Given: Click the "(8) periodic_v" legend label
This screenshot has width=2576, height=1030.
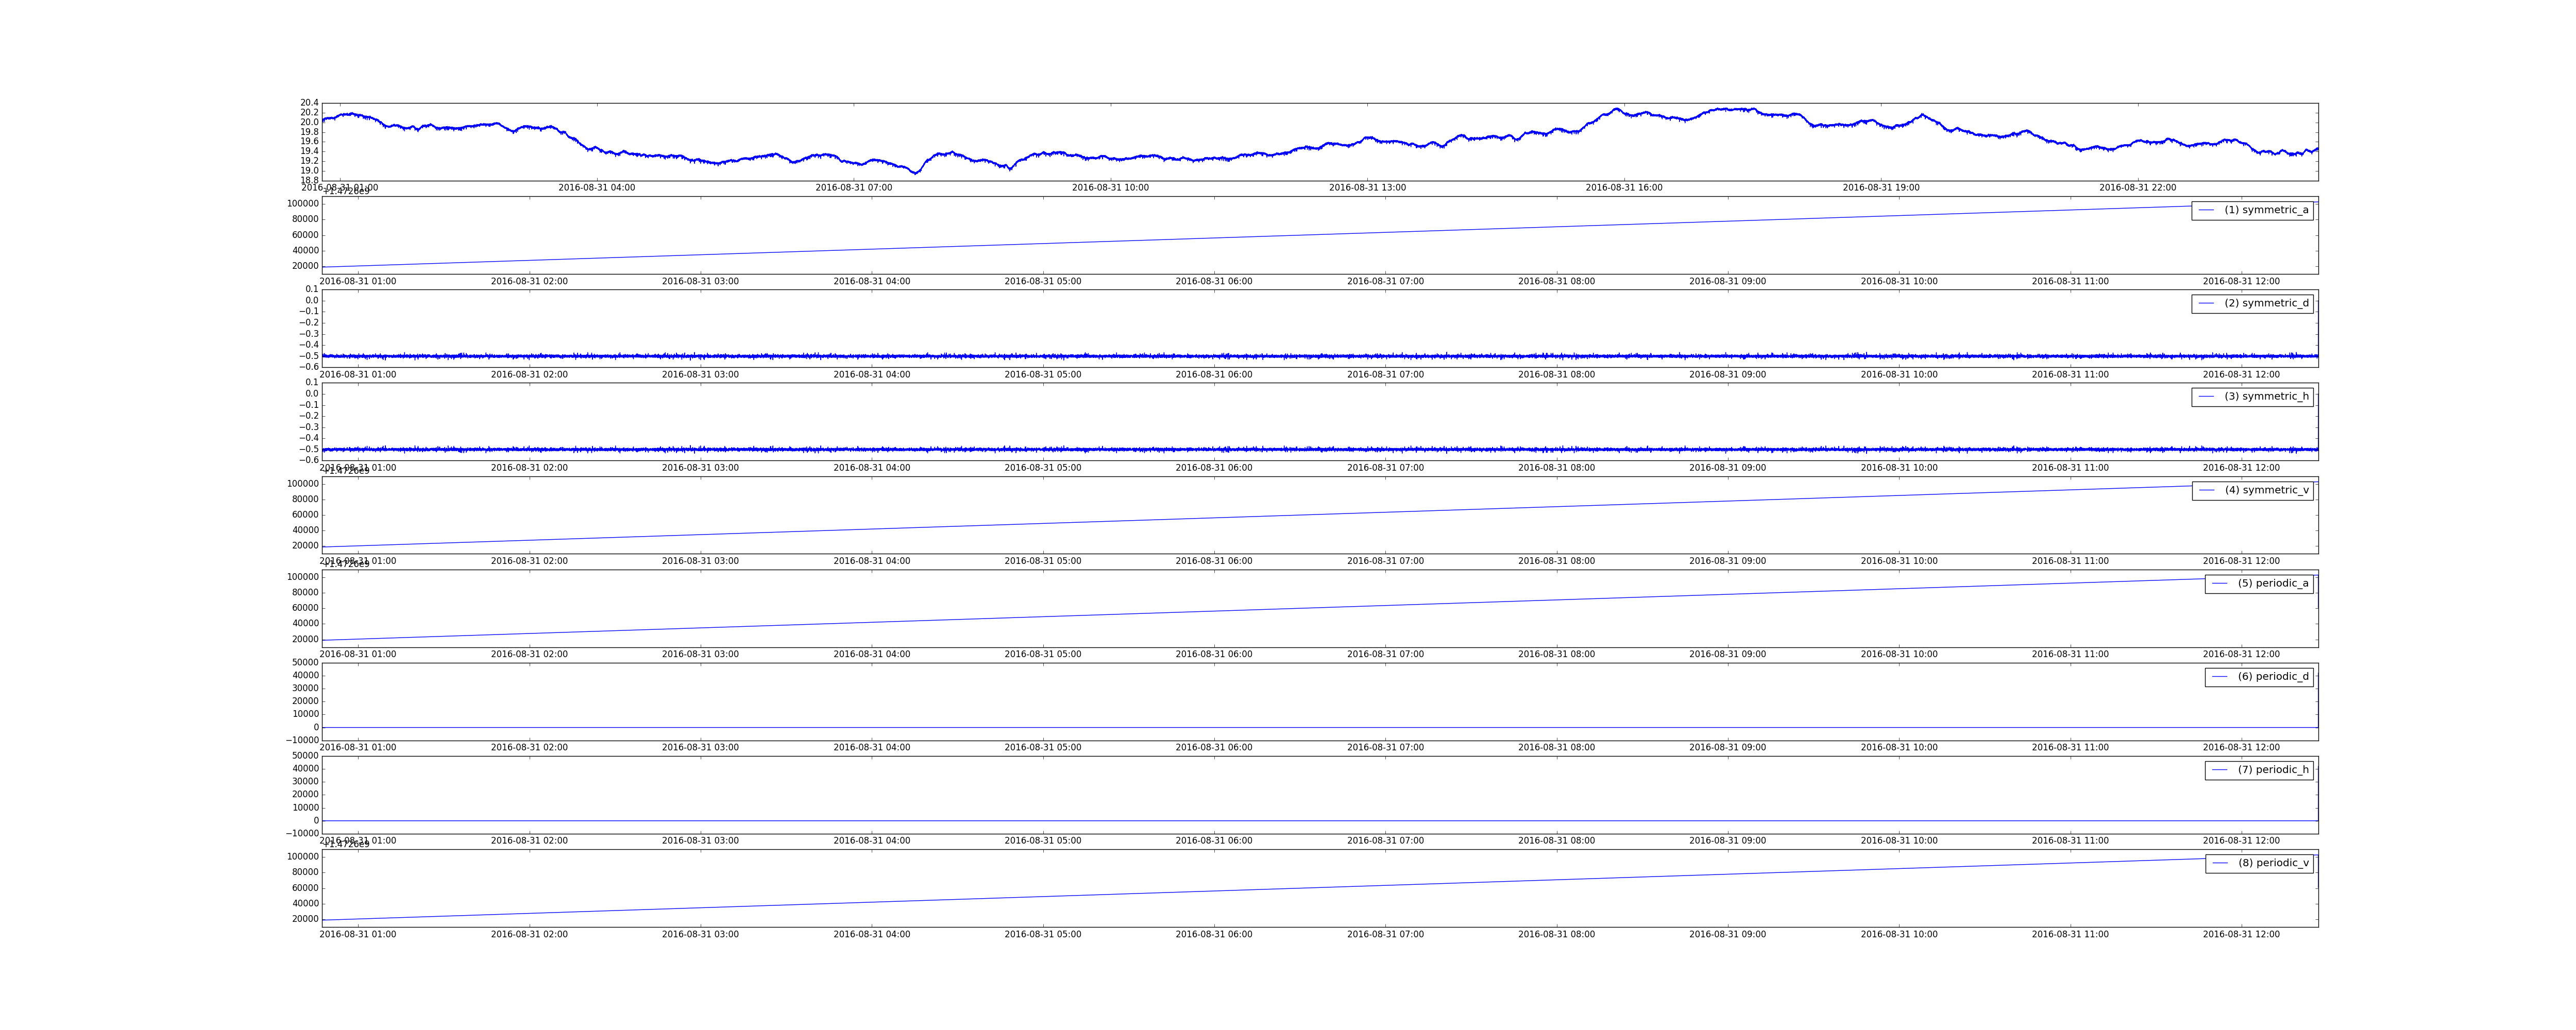Looking at the screenshot, I should pyautogui.click(x=2273, y=863).
